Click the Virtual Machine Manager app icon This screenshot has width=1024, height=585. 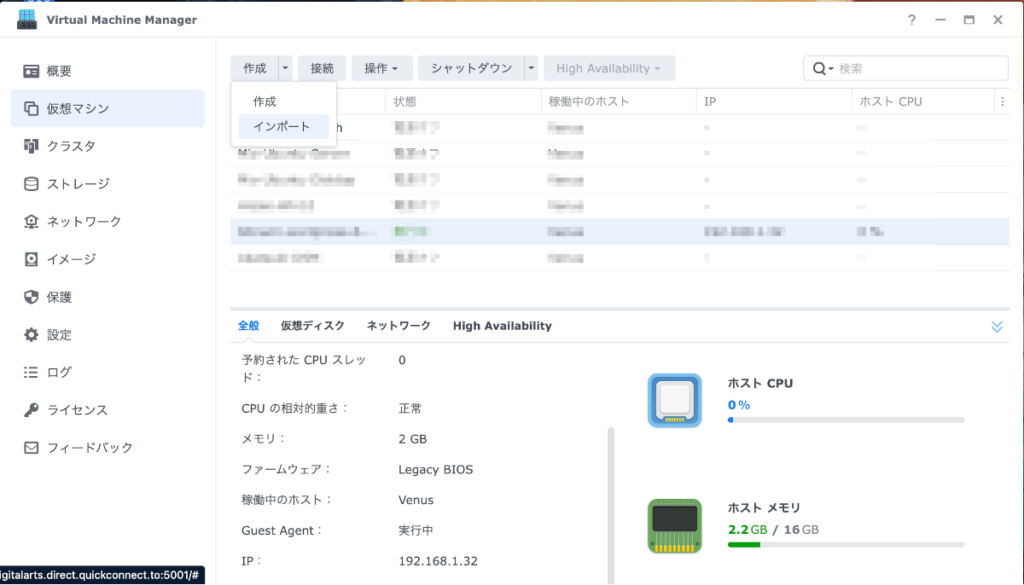tap(27, 20)
